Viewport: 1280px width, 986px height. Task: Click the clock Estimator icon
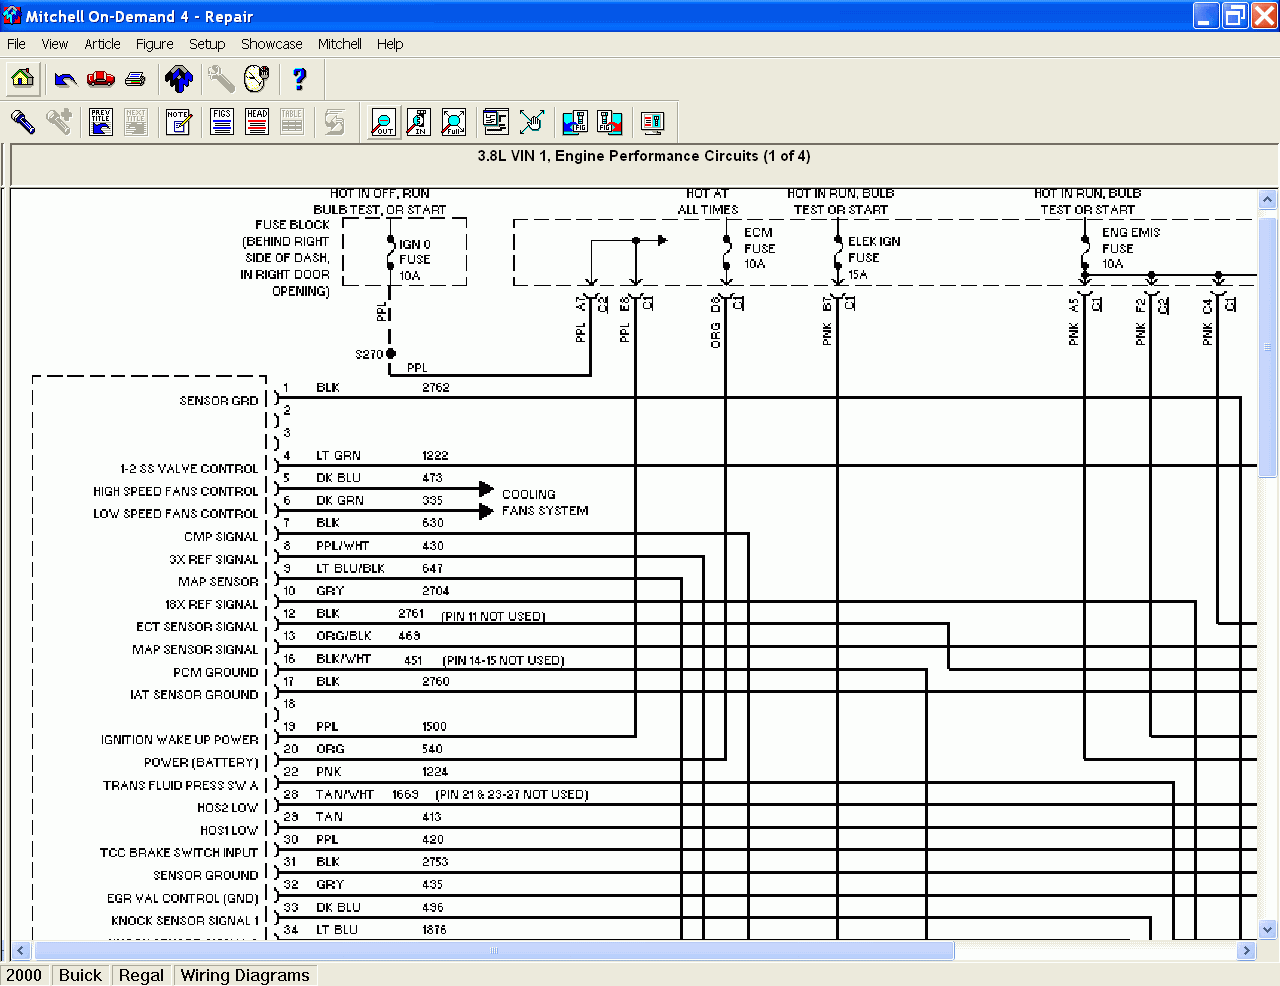coord(257,79)
